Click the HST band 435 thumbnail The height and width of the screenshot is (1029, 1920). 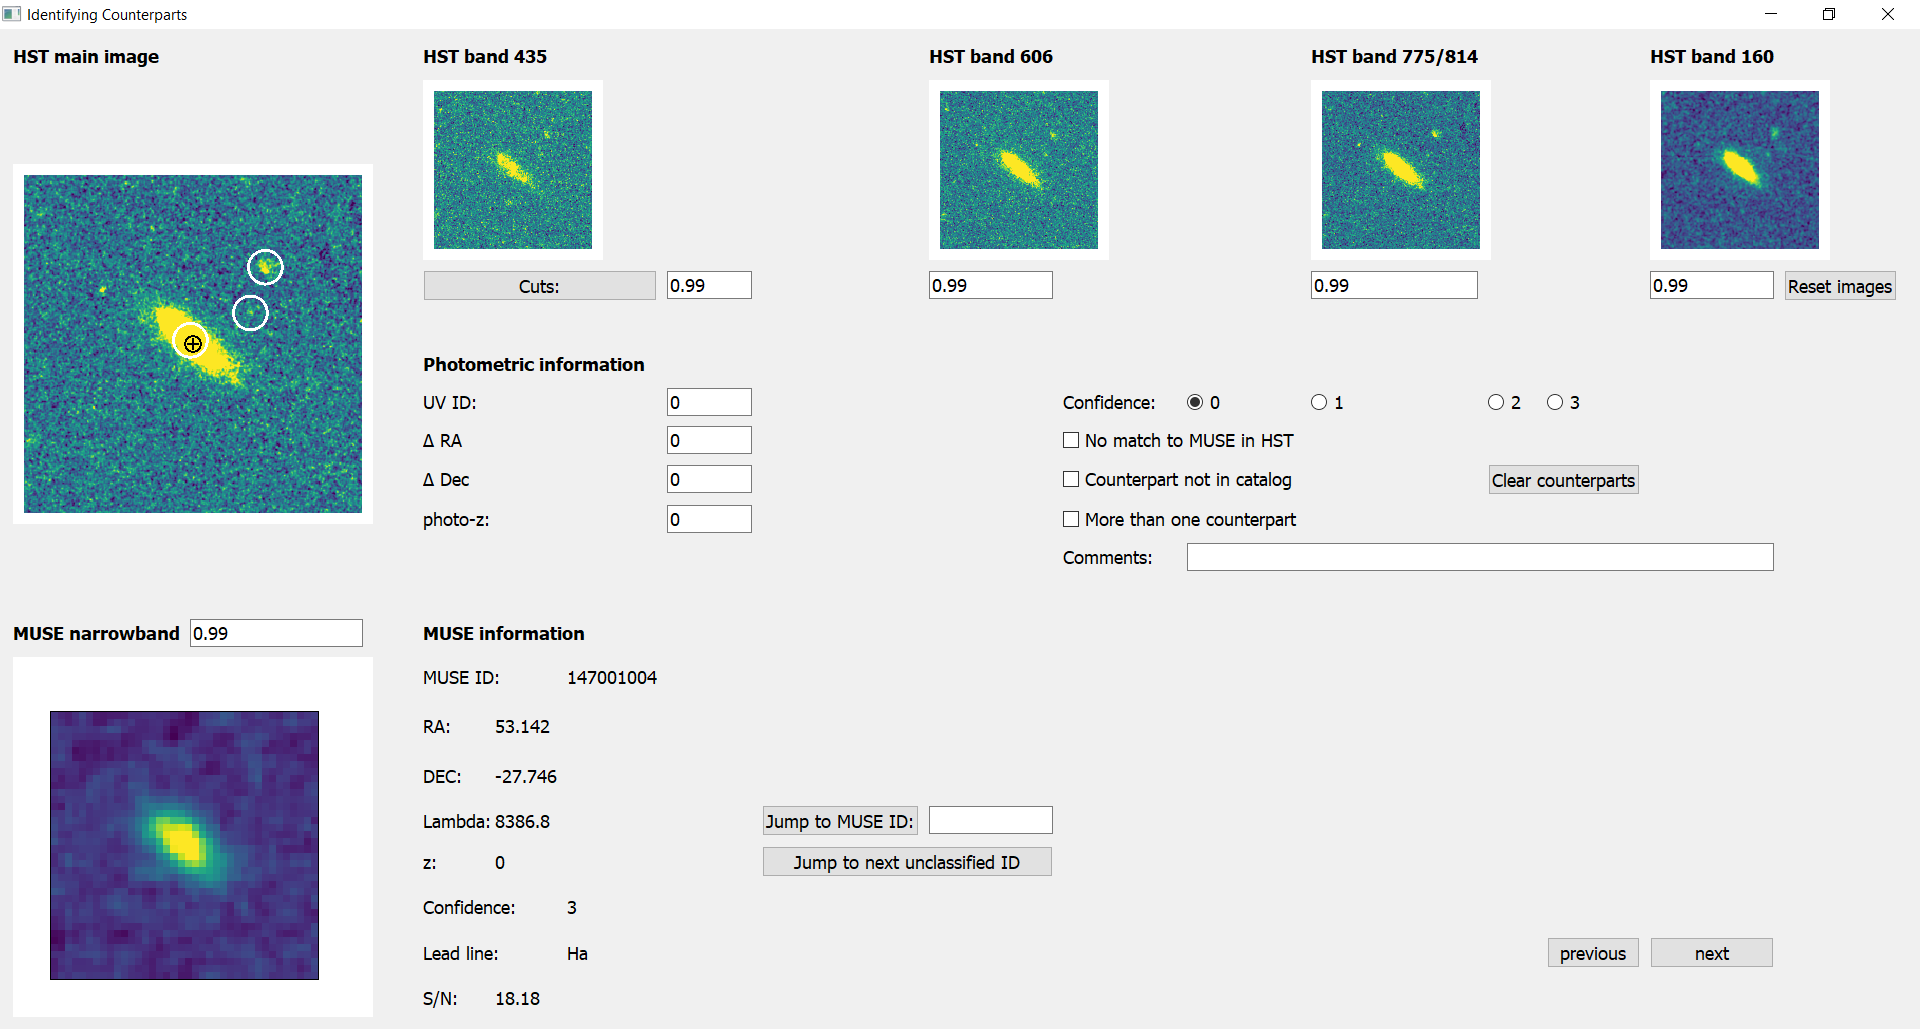point(513,170)
